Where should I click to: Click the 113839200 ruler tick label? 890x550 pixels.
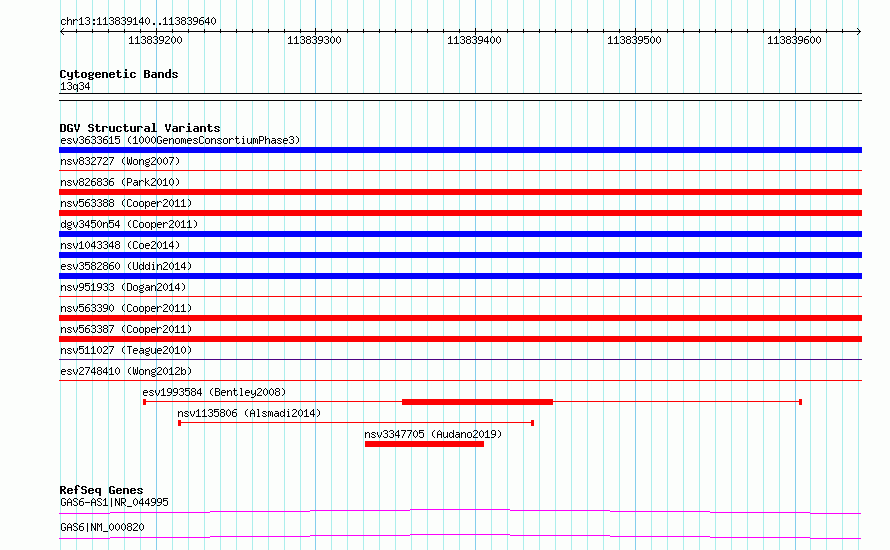click(155, 40)
